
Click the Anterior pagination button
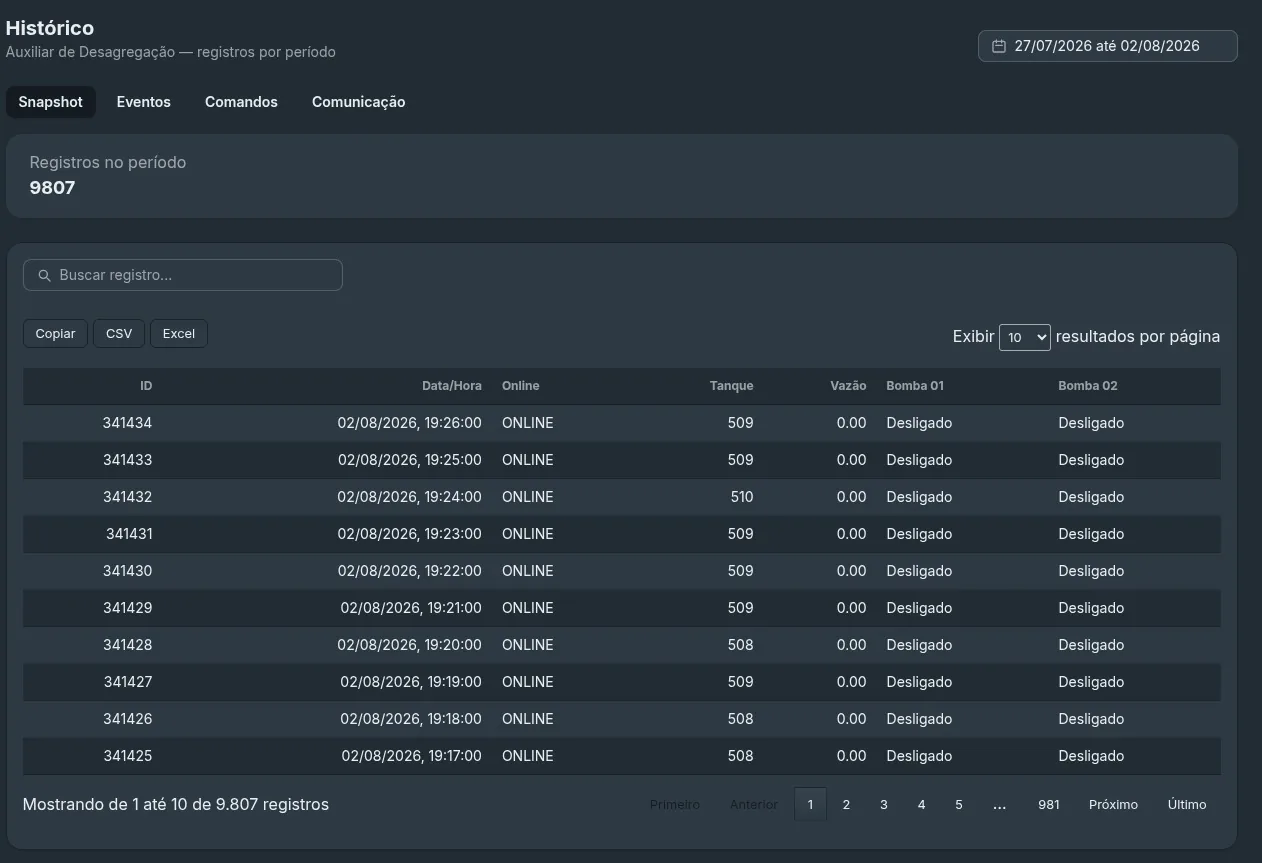pyautogui.click(x=754, y=804)
